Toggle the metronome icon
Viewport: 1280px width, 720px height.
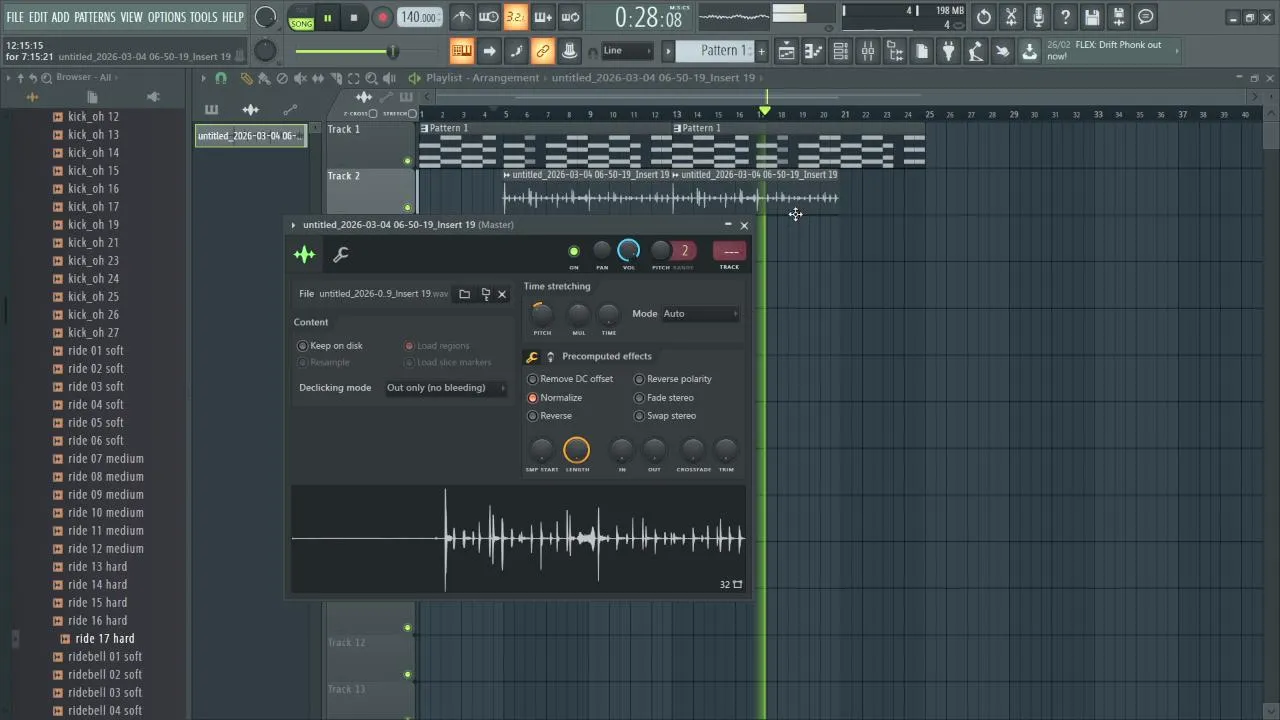462,17
